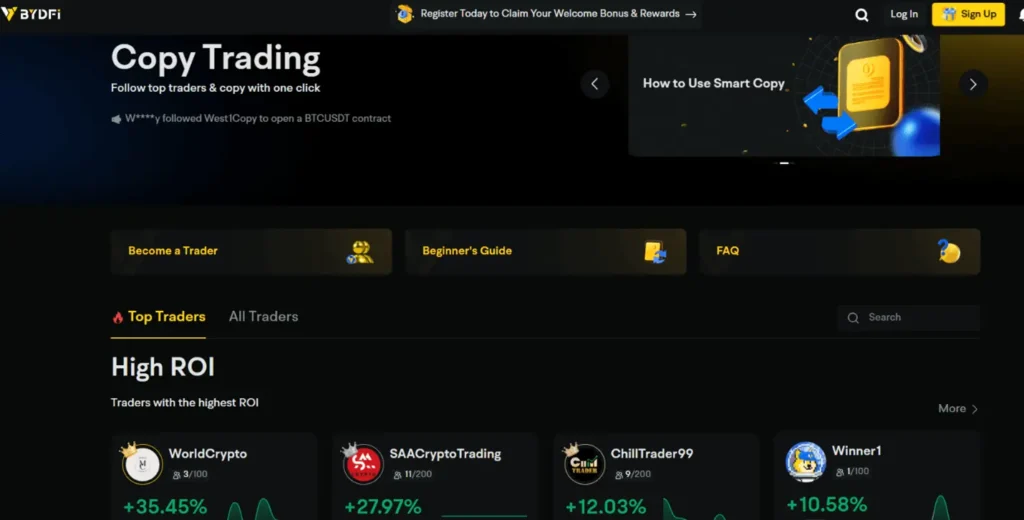Click the Log In link

pos(904,14)
